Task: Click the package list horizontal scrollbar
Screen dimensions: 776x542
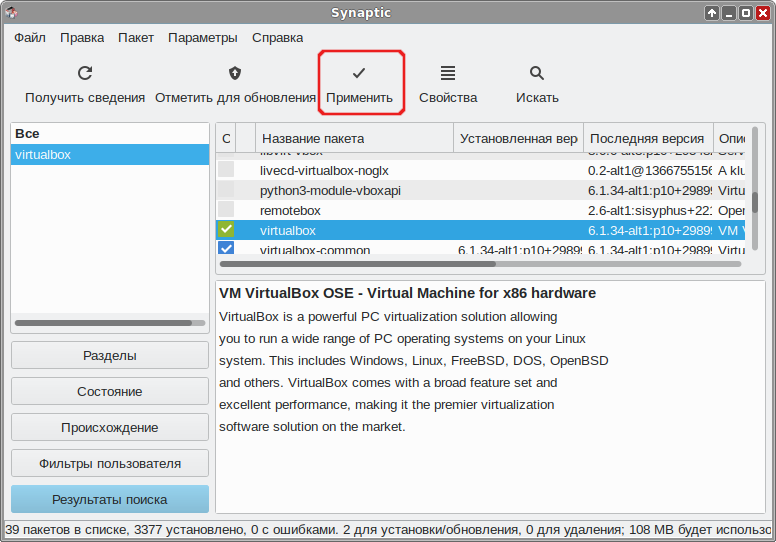Action: point(480,264)
